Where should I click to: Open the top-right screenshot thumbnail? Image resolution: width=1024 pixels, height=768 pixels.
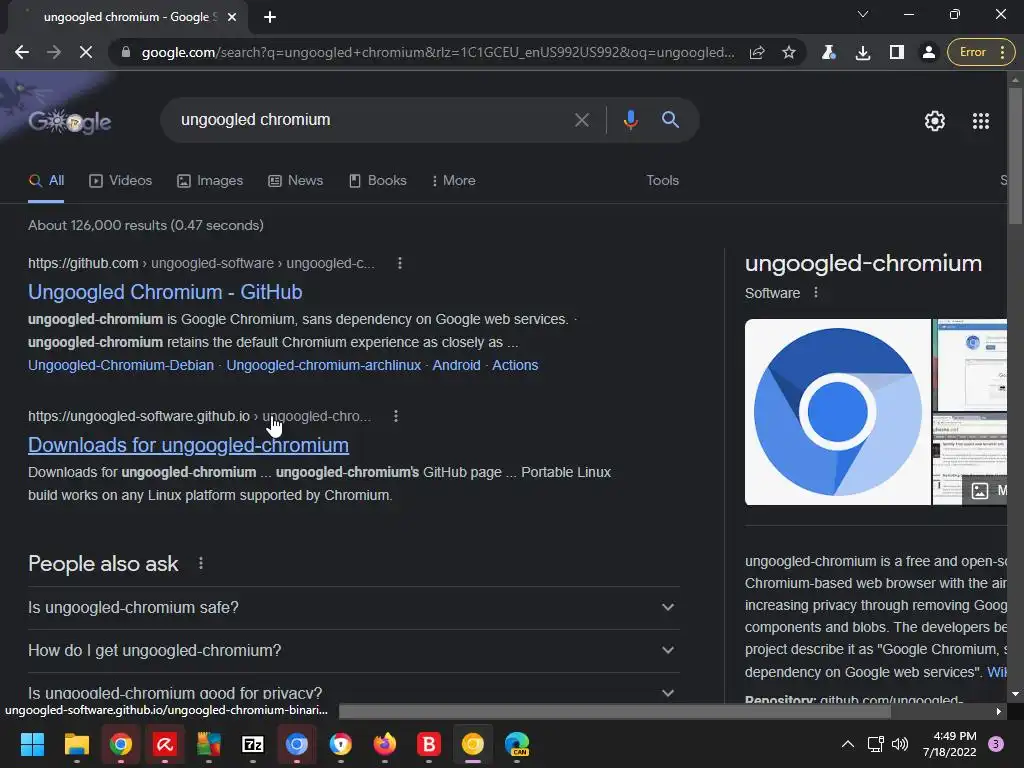[x=970, y=364]
